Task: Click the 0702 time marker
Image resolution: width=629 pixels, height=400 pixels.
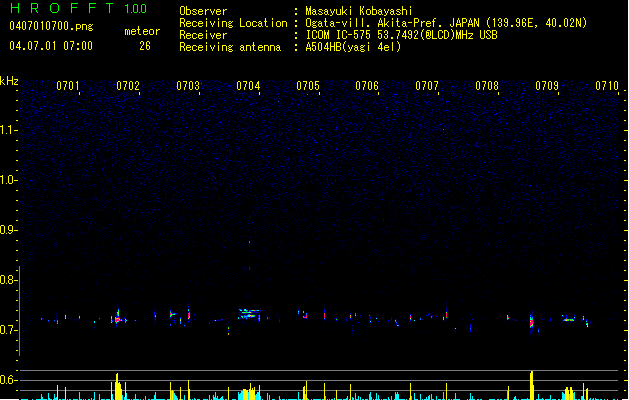Action: click(x=128, y=86)
